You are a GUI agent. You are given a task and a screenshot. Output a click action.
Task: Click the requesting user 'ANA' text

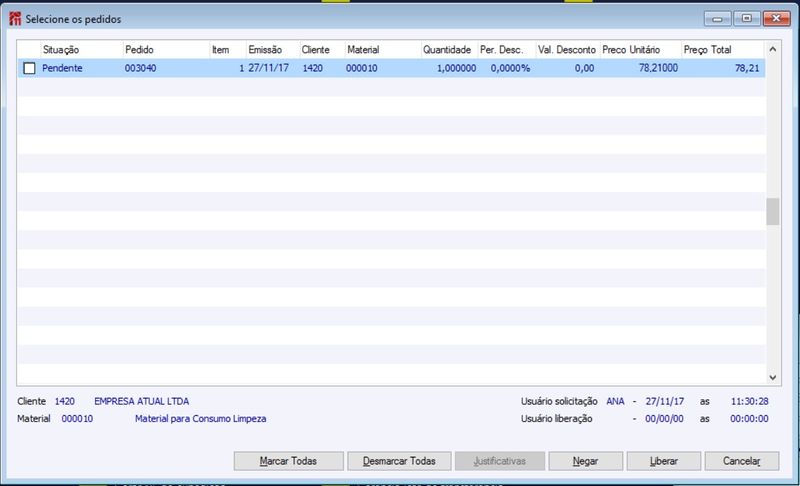pos(615,401)
